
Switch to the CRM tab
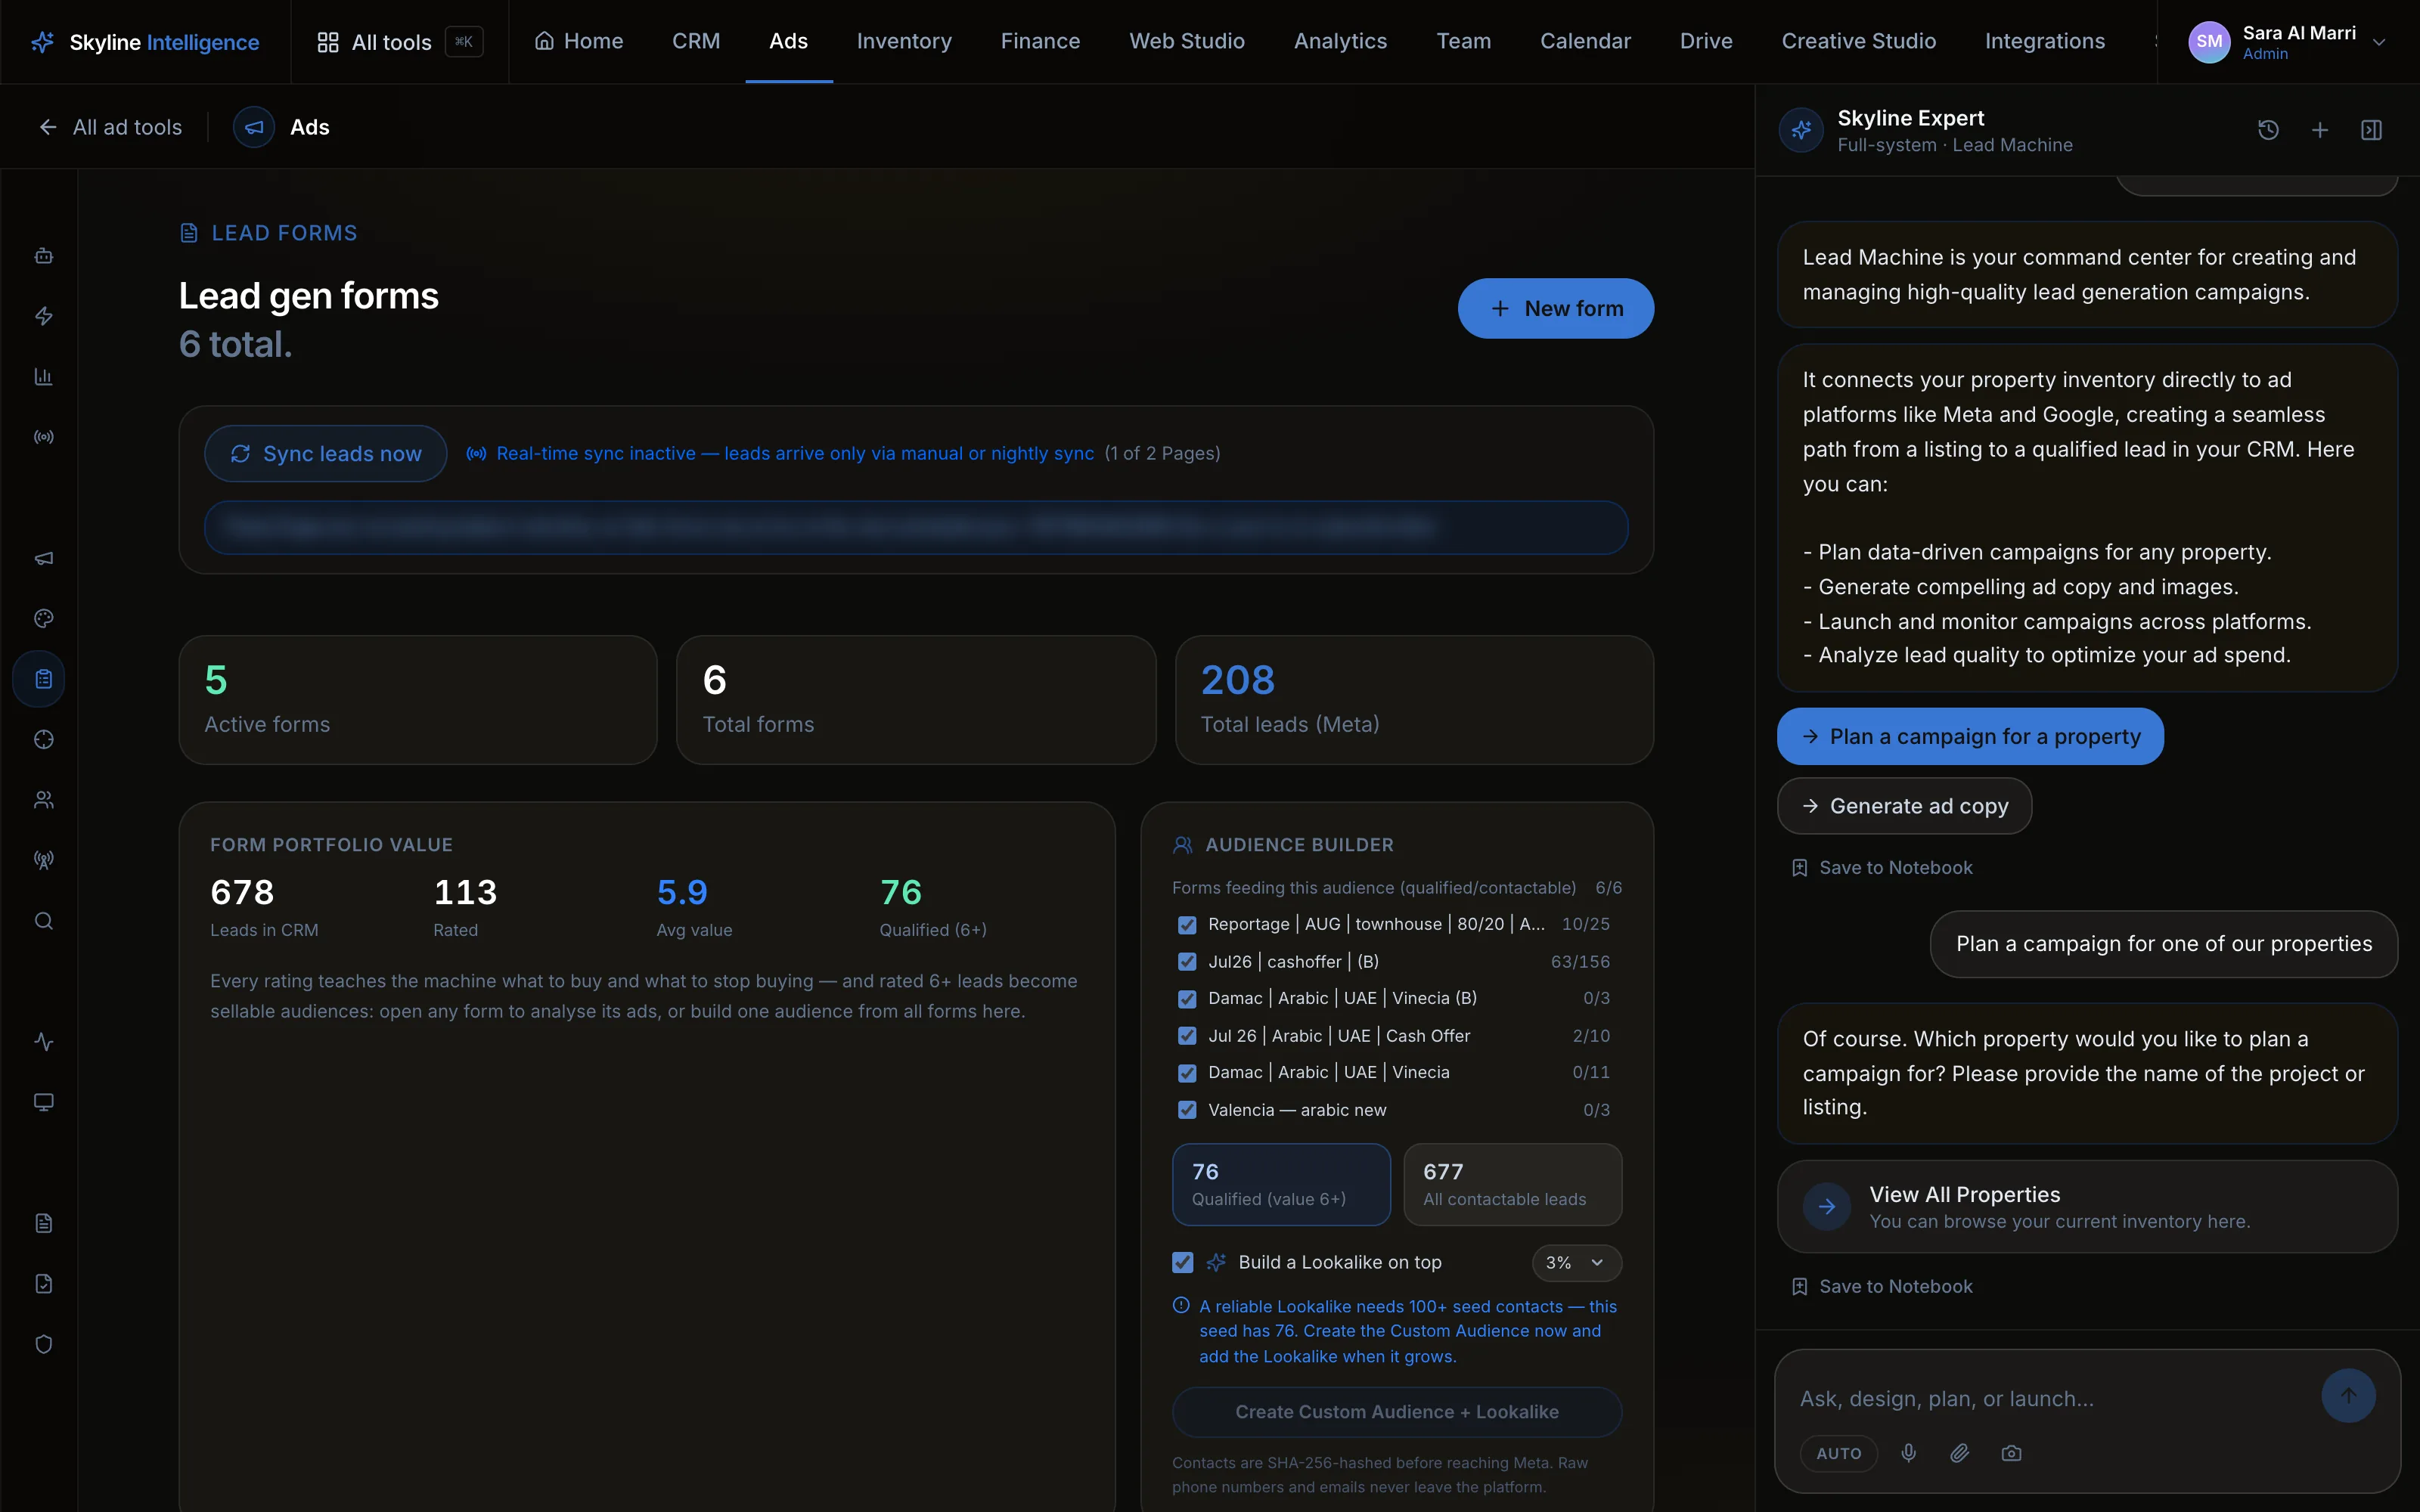point(696,41)
